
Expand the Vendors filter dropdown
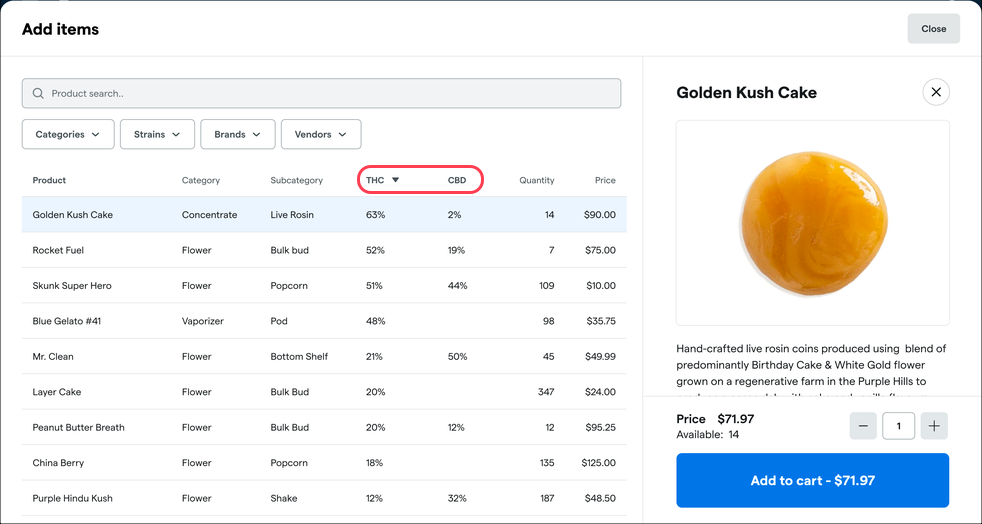321,134
